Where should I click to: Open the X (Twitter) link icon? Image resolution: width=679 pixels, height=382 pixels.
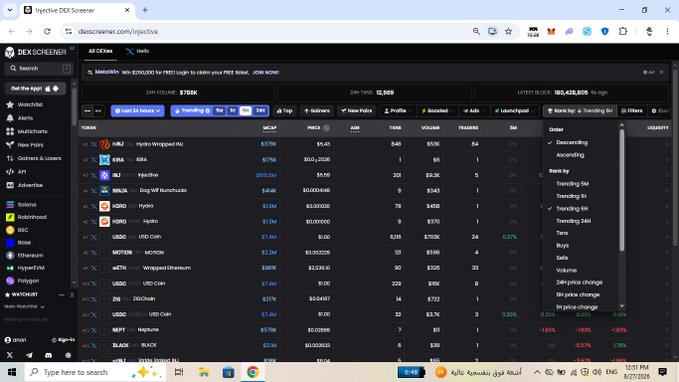(x=10, y=355)
